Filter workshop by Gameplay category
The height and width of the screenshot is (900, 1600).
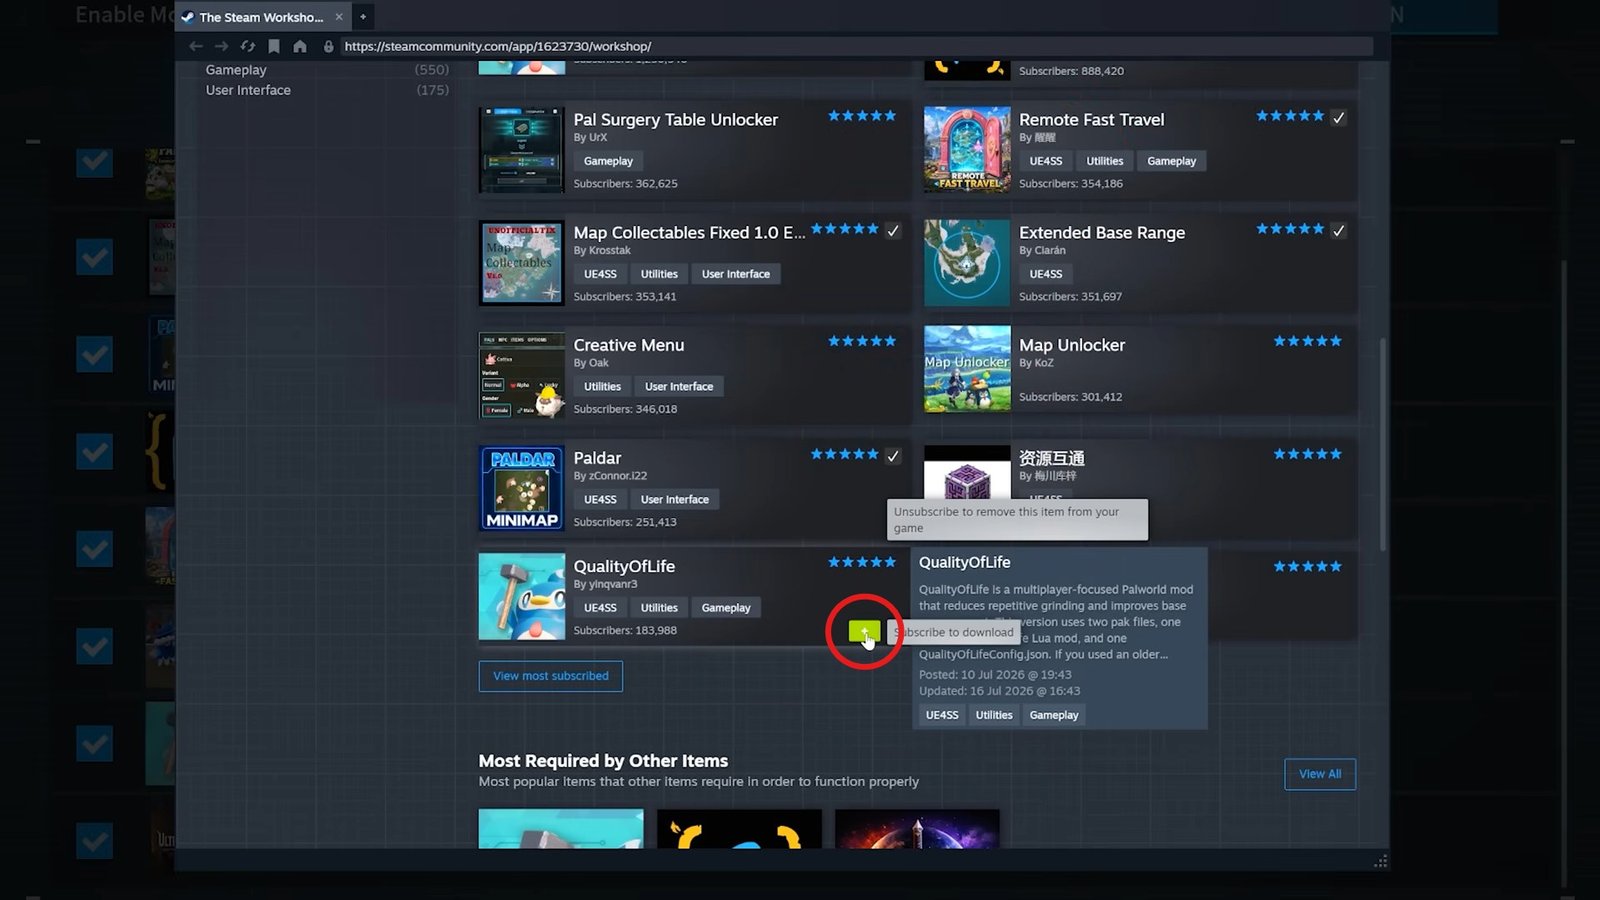(236, 70)
